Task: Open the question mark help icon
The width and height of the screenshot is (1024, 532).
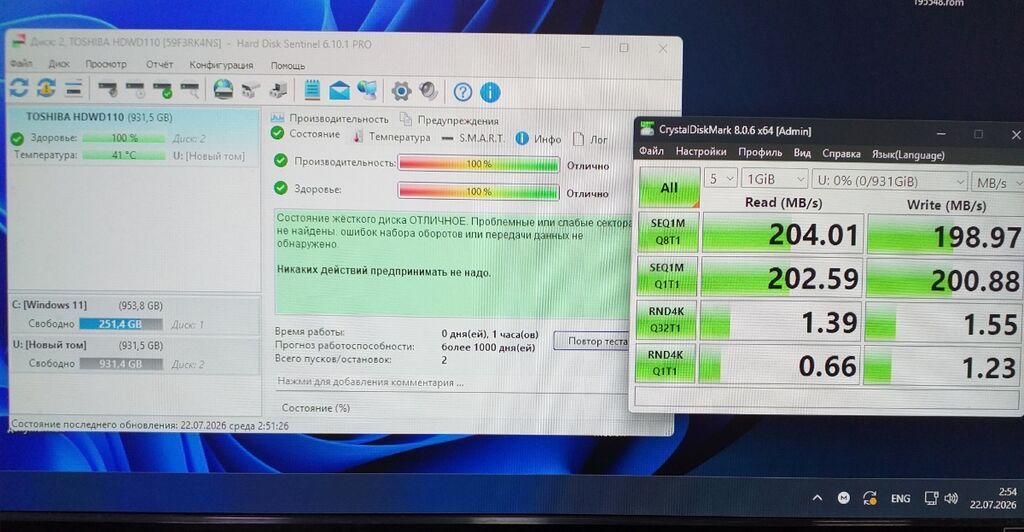Action: tap(462, 92)
